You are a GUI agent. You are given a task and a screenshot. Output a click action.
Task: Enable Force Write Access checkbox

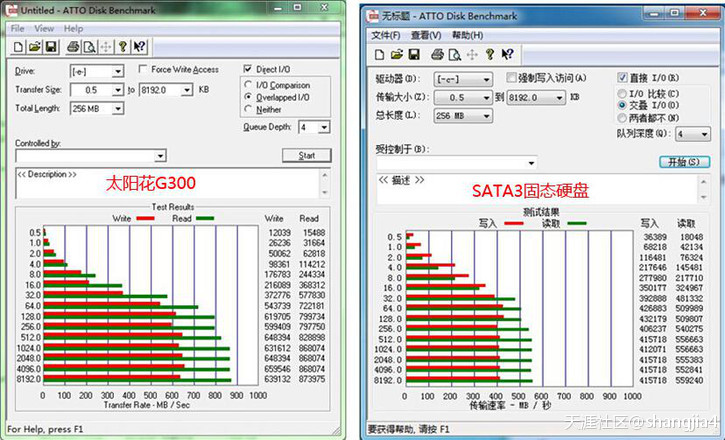[x=143, y=69]
